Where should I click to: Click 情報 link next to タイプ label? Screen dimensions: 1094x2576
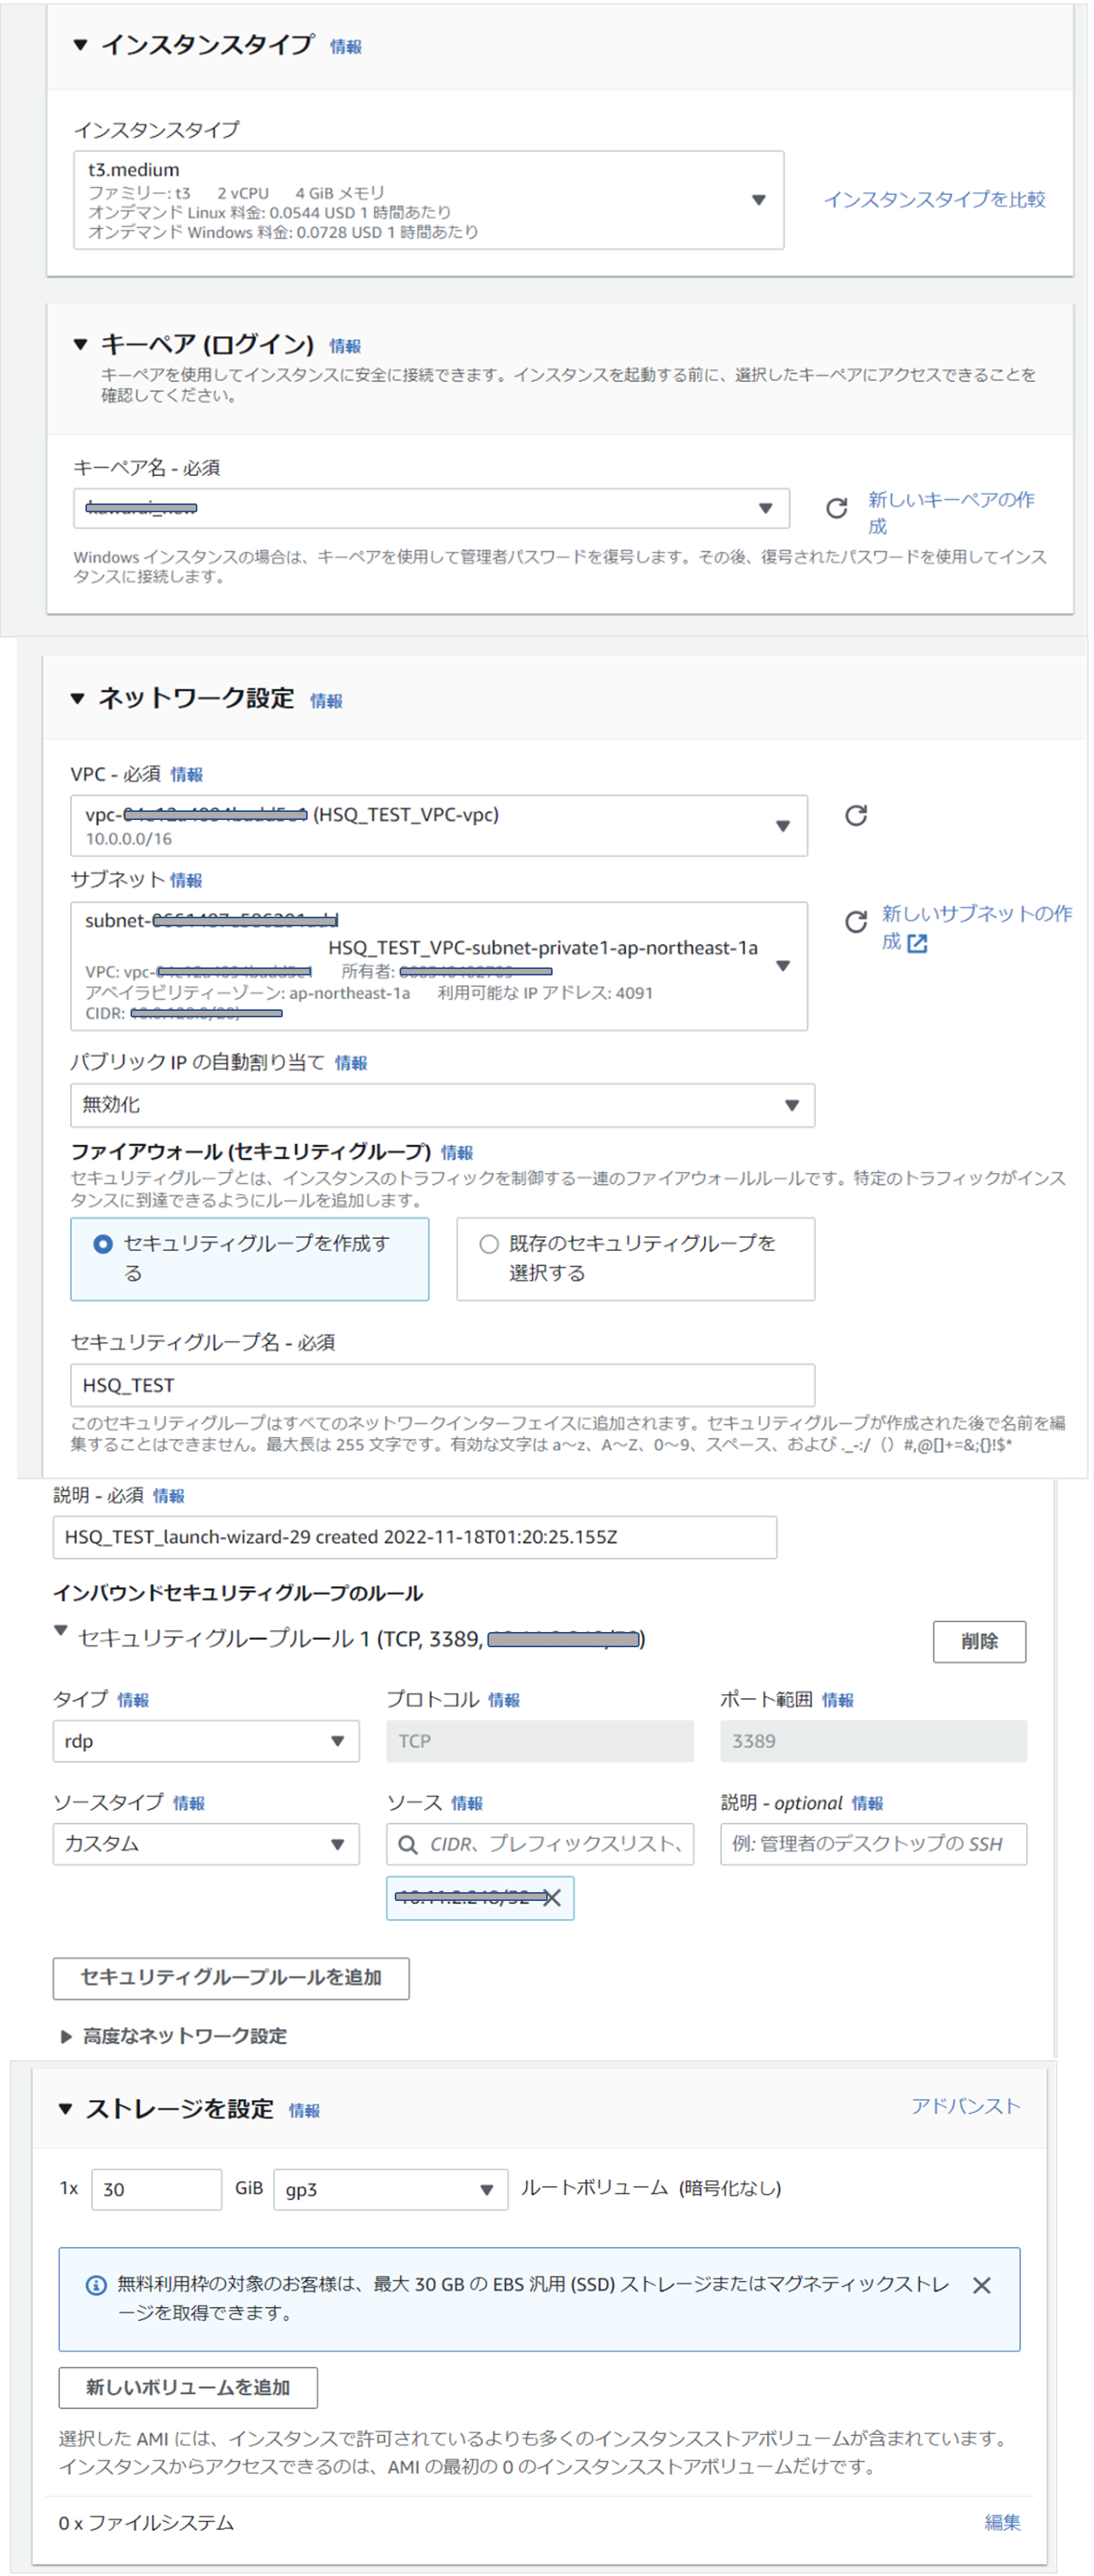tap(133, 1700)
